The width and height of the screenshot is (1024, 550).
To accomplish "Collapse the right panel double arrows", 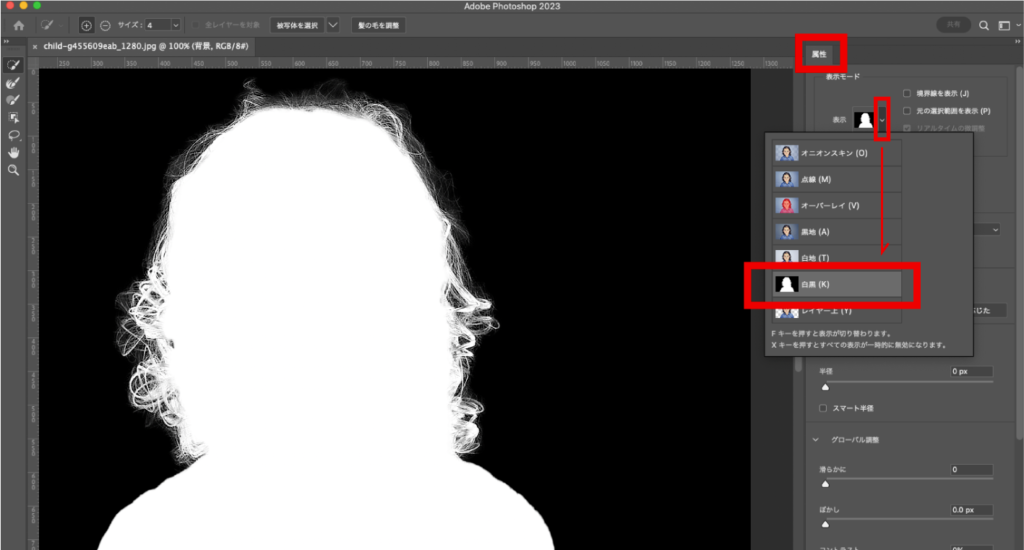I will coord(1017,41).
